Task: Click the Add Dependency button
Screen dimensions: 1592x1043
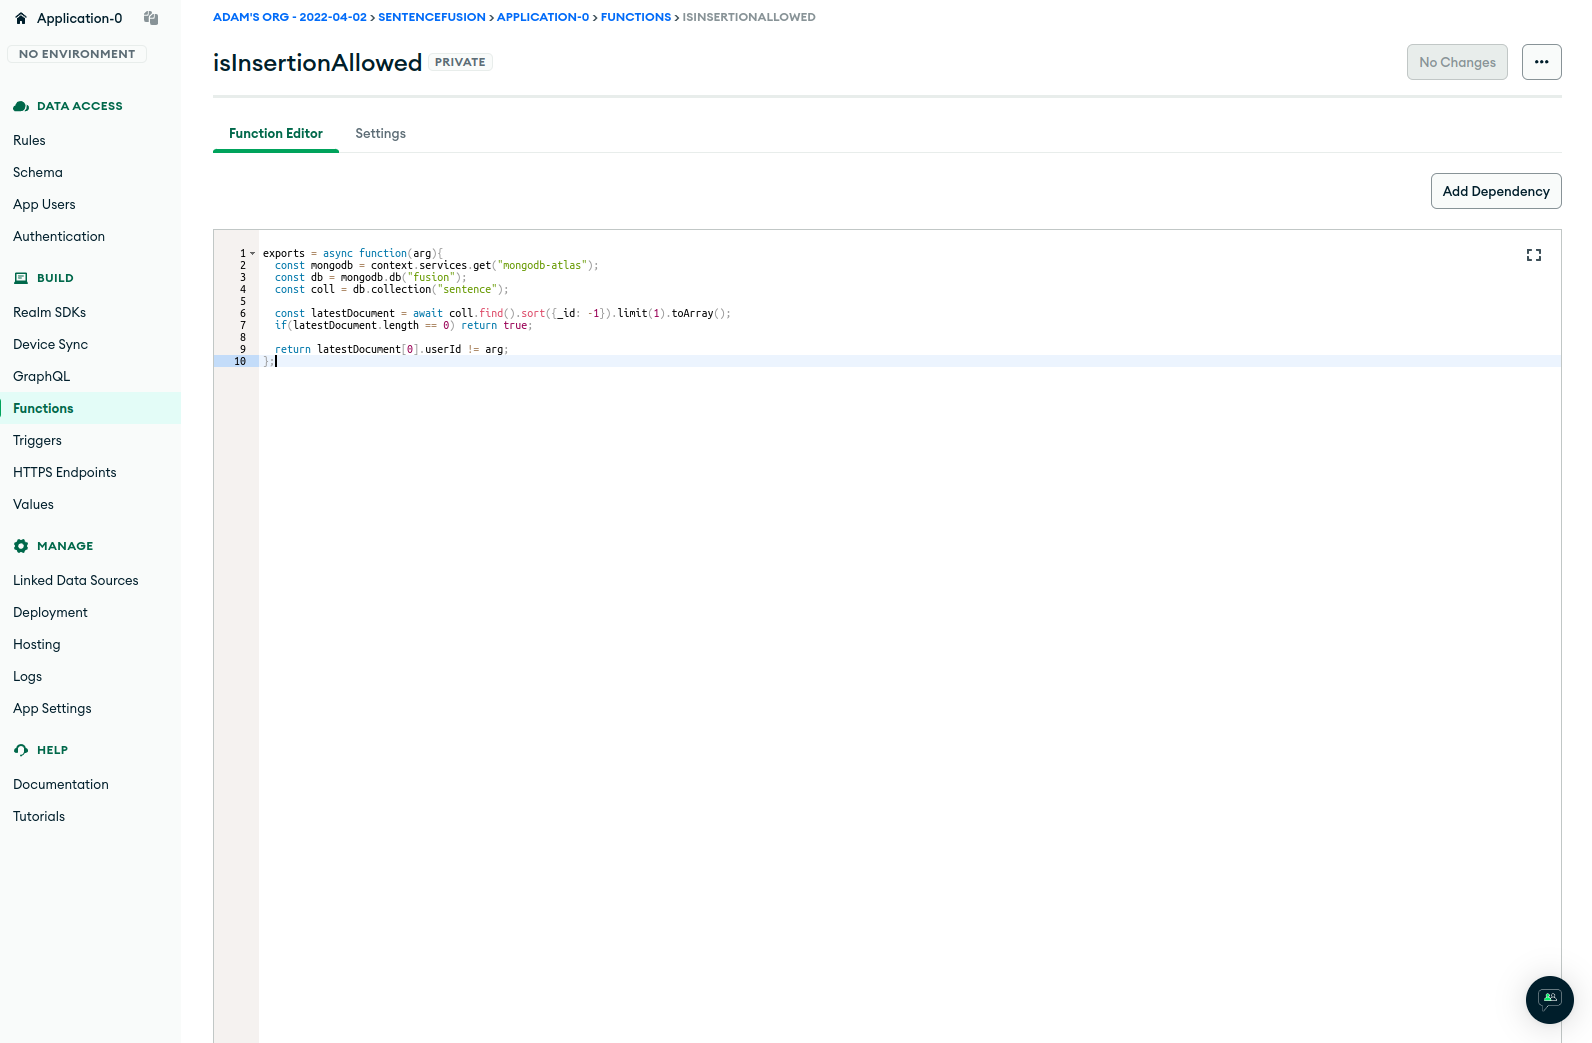Action: (1496, 191)
